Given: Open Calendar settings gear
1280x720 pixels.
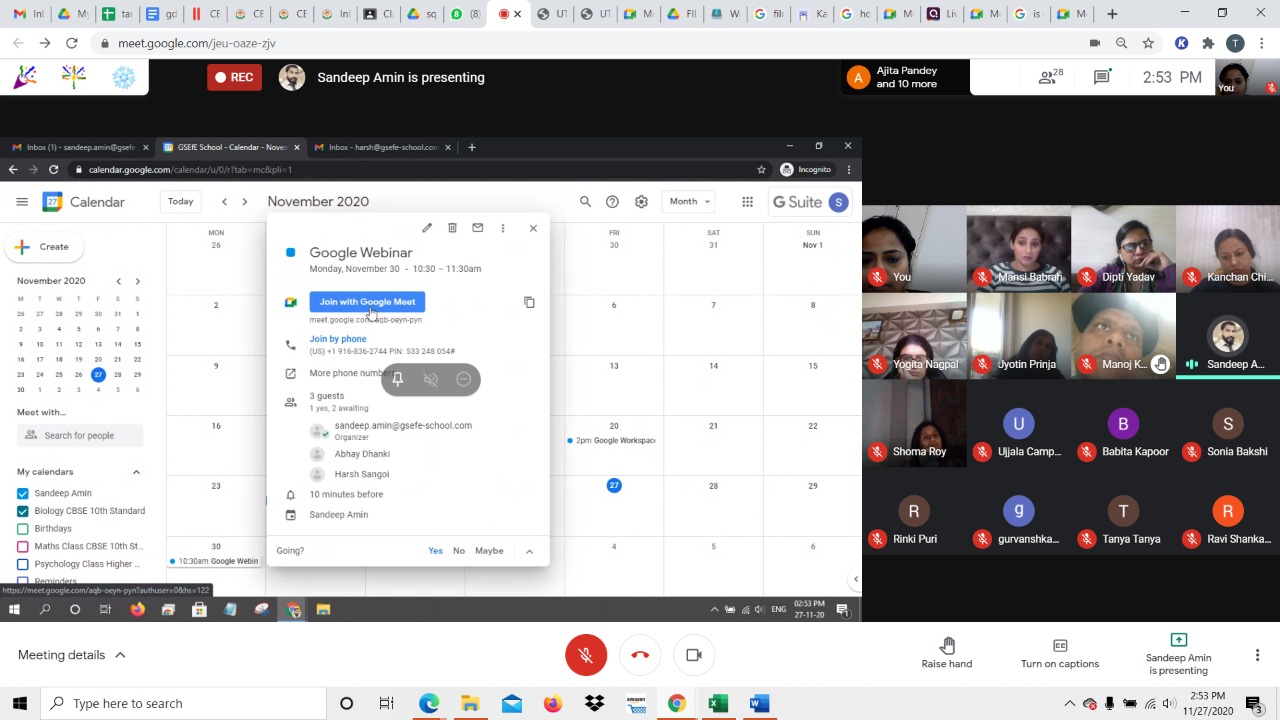Looking at the screenshot, I should tap(641, 202).
